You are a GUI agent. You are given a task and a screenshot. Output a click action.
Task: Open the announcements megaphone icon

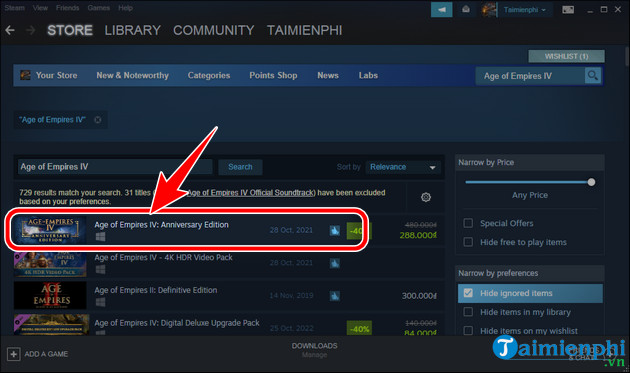442,10
